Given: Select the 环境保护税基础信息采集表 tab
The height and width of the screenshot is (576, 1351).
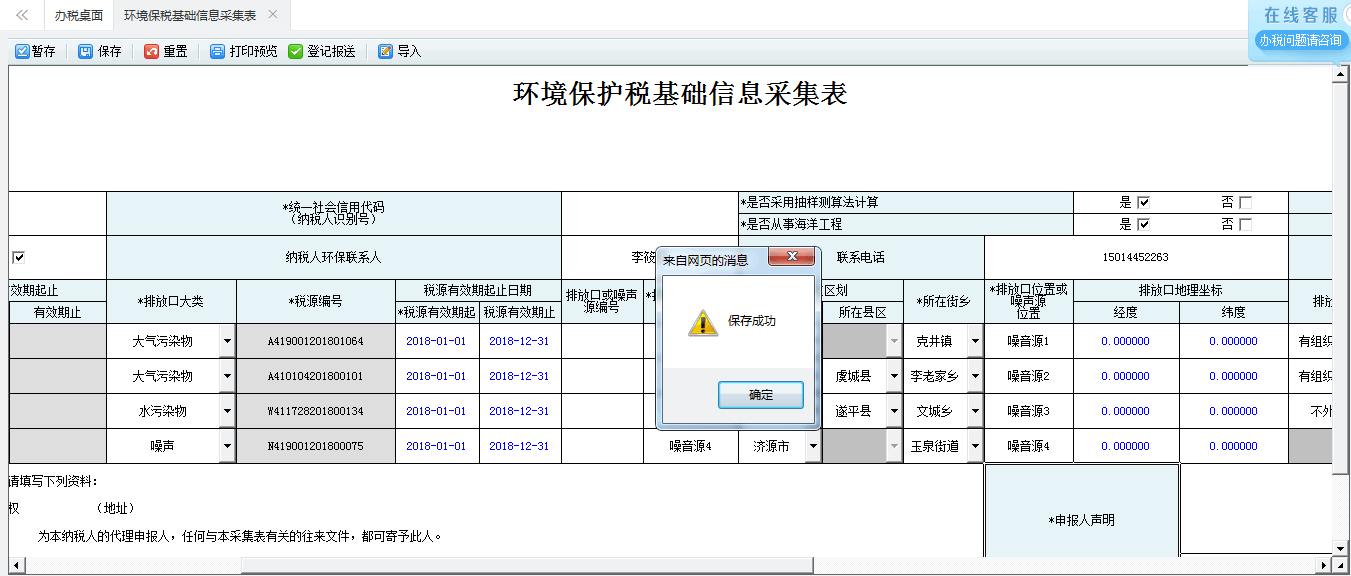Looking at the screenshot, I should 190,15.
